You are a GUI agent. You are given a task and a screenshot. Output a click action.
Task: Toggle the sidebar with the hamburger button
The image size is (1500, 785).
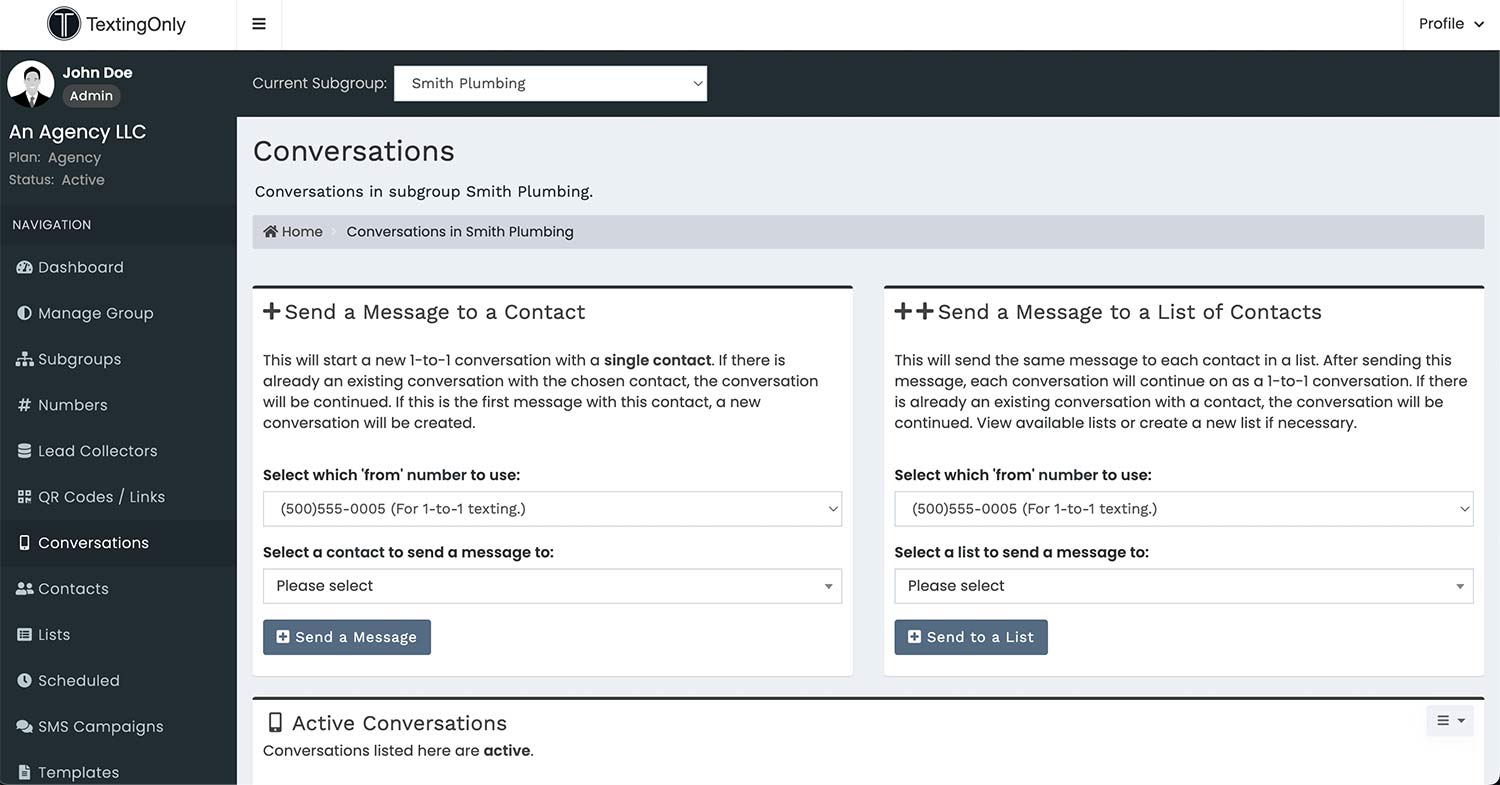click(x=258, y=23)
